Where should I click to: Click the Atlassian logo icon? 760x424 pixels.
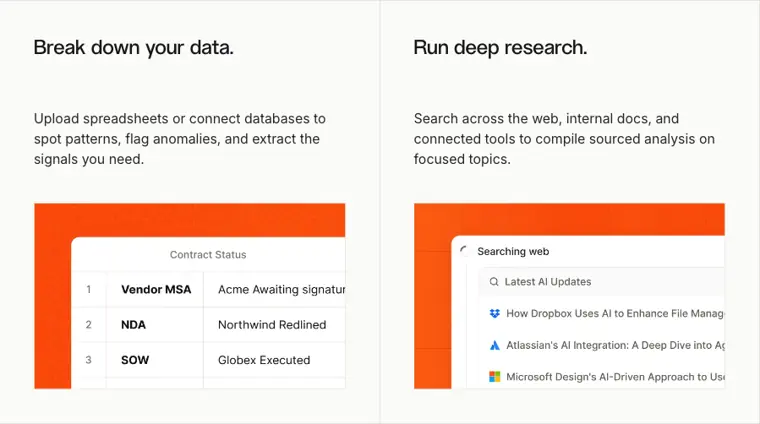coord(494,345)
